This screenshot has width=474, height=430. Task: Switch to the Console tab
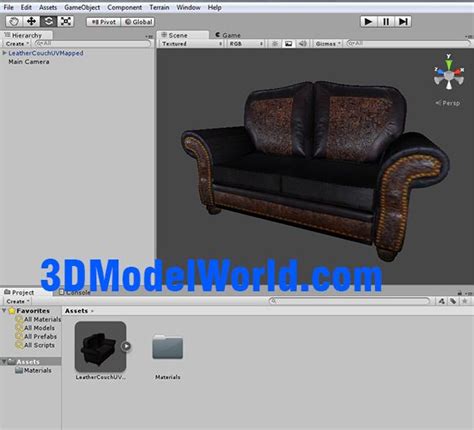[75, 292]
